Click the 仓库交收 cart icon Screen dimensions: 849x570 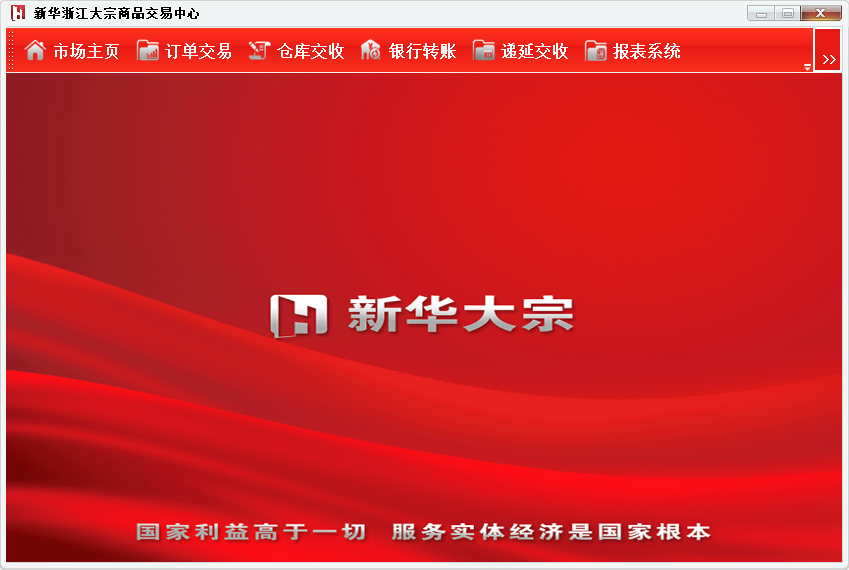tap(259, 50)
